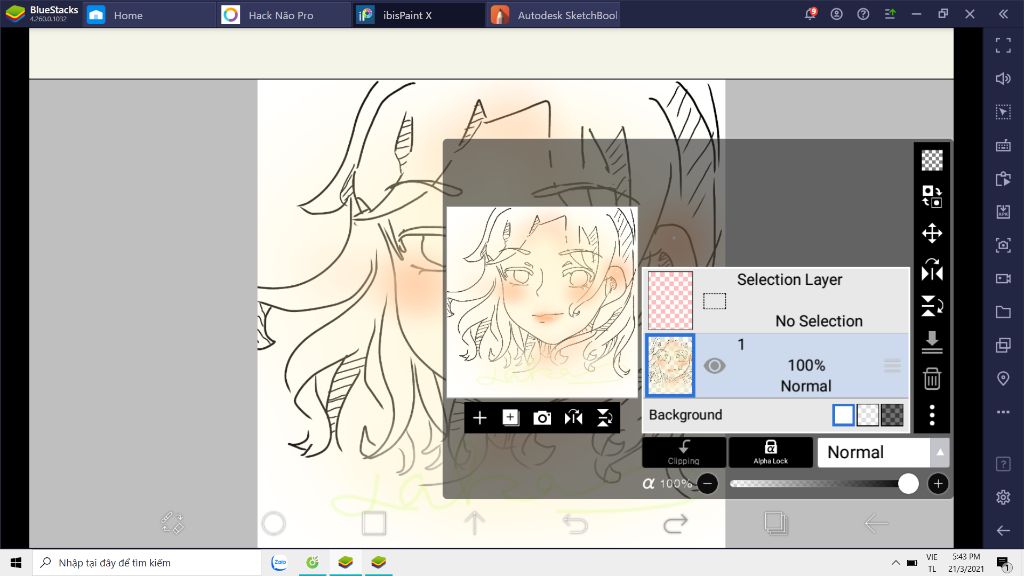Enter fullscreen from BlueStacks sidebar
Viewport: 1024px width, 576px height.
[x=1003, y=45]
